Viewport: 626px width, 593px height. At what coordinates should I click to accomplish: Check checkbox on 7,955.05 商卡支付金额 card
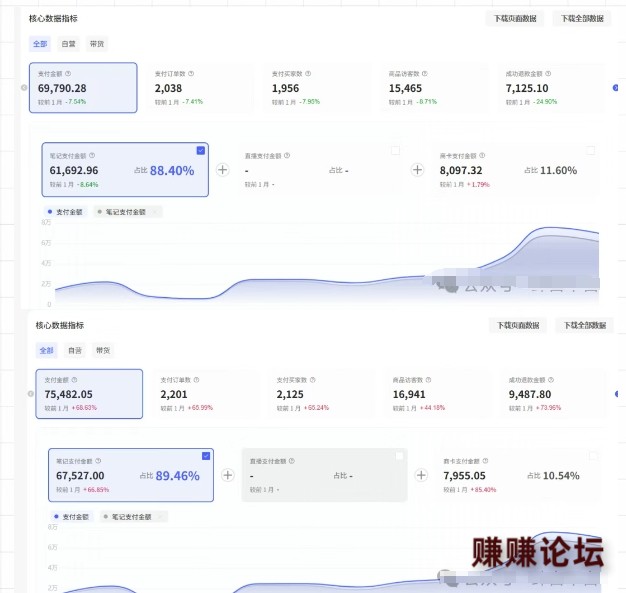coord(593,456)
